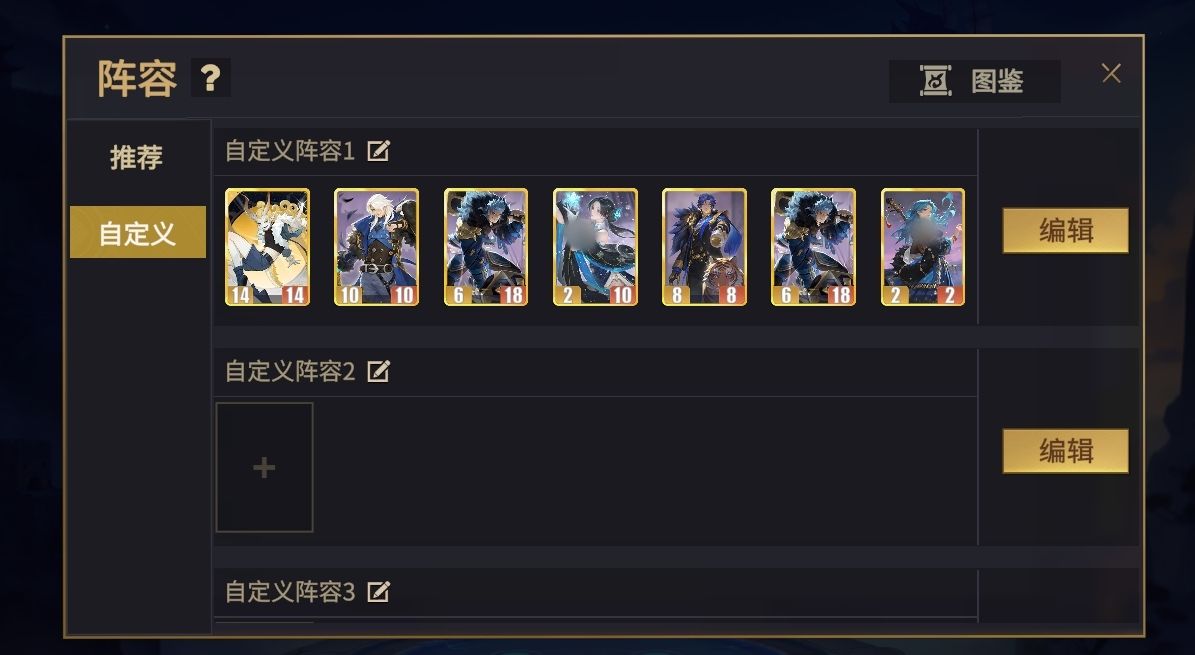Screen dimensions: 1195x655
Task: Open the question mark help icon beside 阵容
Action: tap(210, 78)
